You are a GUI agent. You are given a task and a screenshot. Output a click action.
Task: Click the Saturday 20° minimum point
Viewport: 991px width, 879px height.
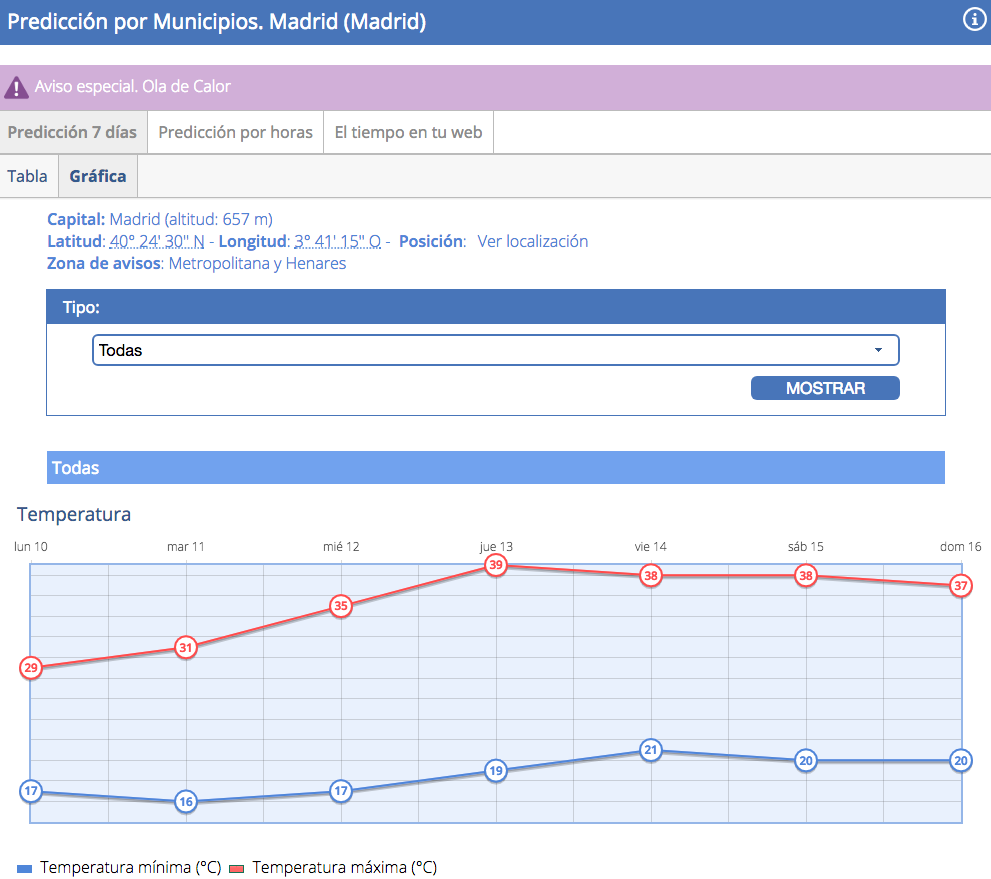tap(806, 761)
